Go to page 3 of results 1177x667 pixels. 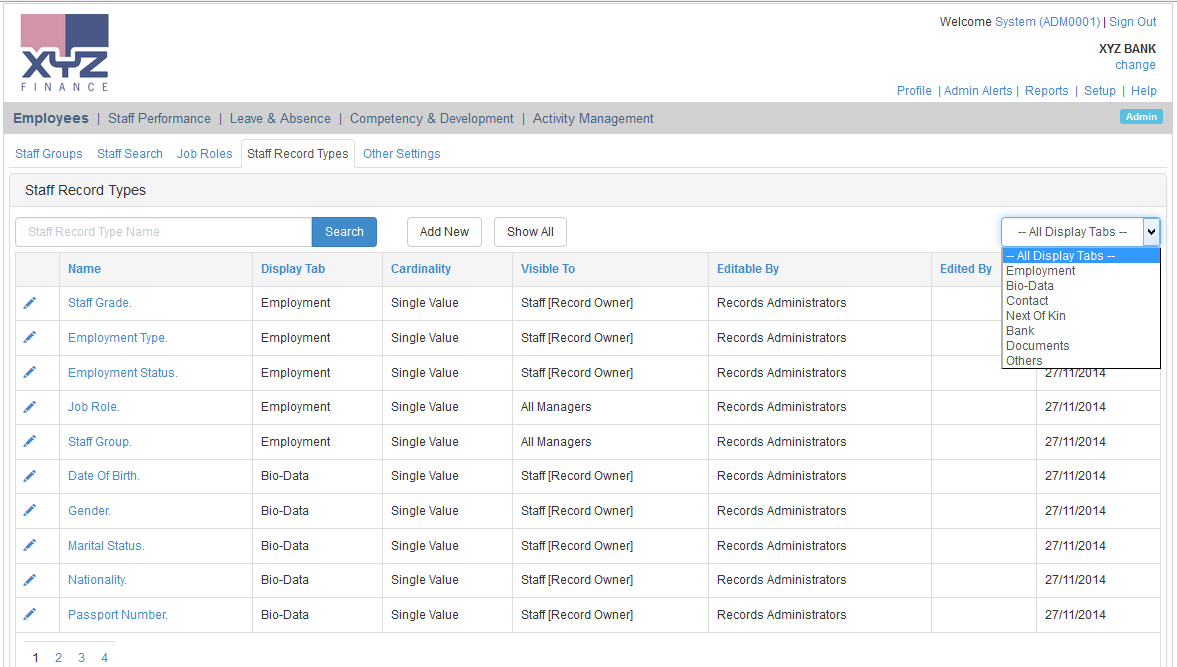[80, 657]
